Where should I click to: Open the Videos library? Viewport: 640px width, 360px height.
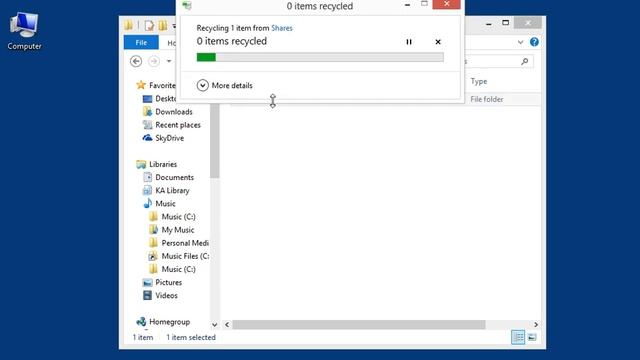pos(160,296)
